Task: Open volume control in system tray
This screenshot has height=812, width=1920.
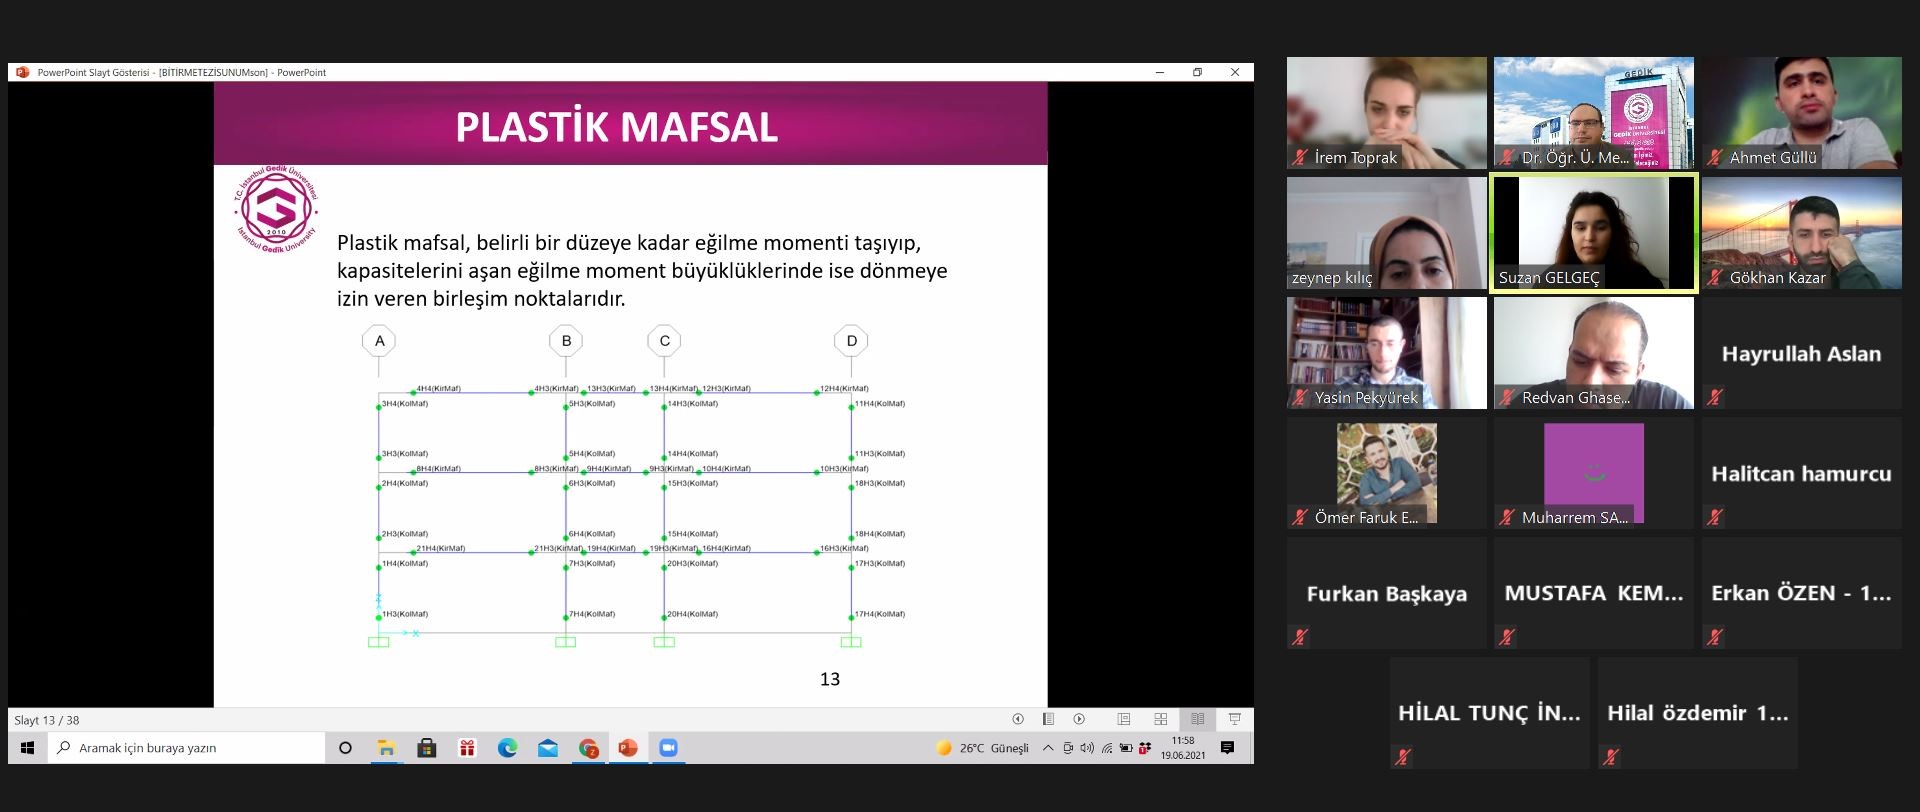Action: 1087,748
